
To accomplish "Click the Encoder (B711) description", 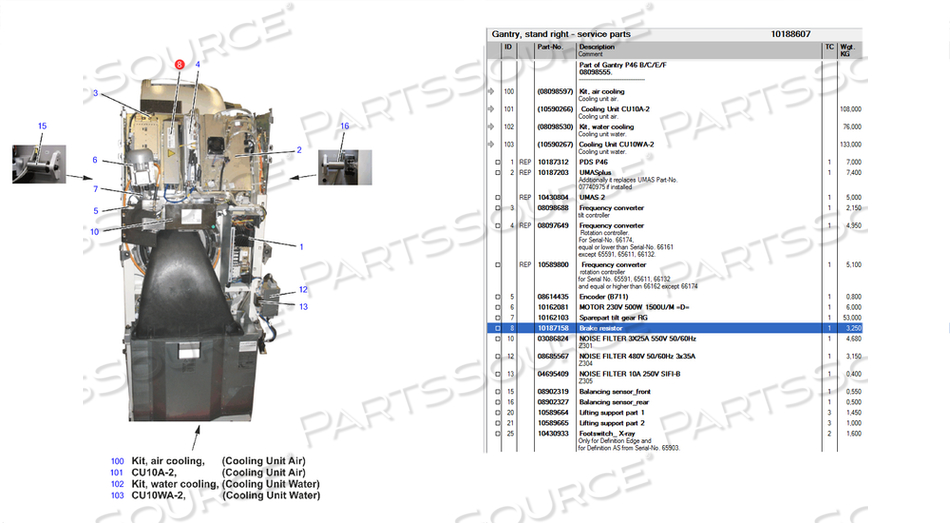I will 604,297.
